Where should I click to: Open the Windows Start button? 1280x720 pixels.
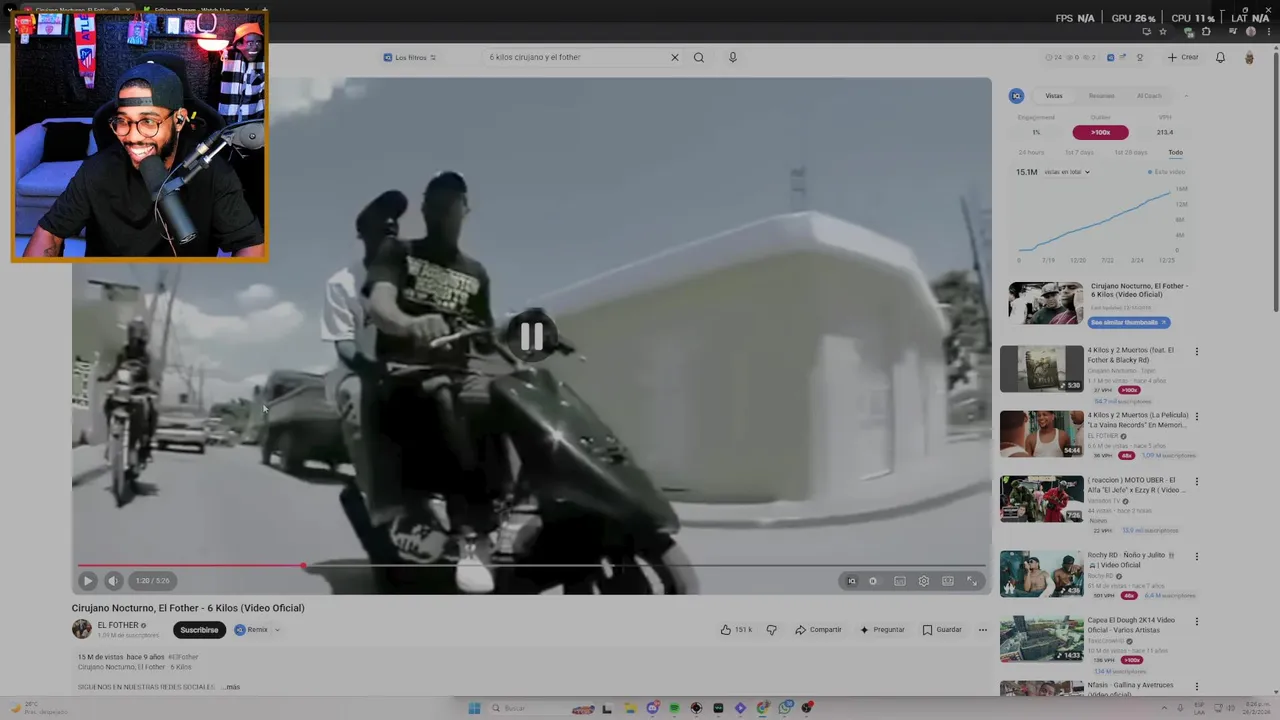pyautogui.click(x=474, y=708)
